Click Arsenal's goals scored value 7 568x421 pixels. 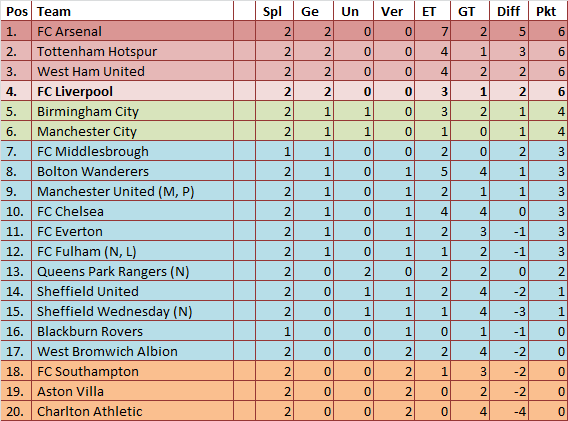432,31
